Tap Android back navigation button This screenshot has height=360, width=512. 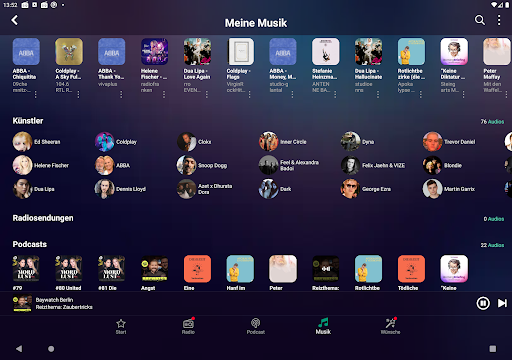point(19,349)
